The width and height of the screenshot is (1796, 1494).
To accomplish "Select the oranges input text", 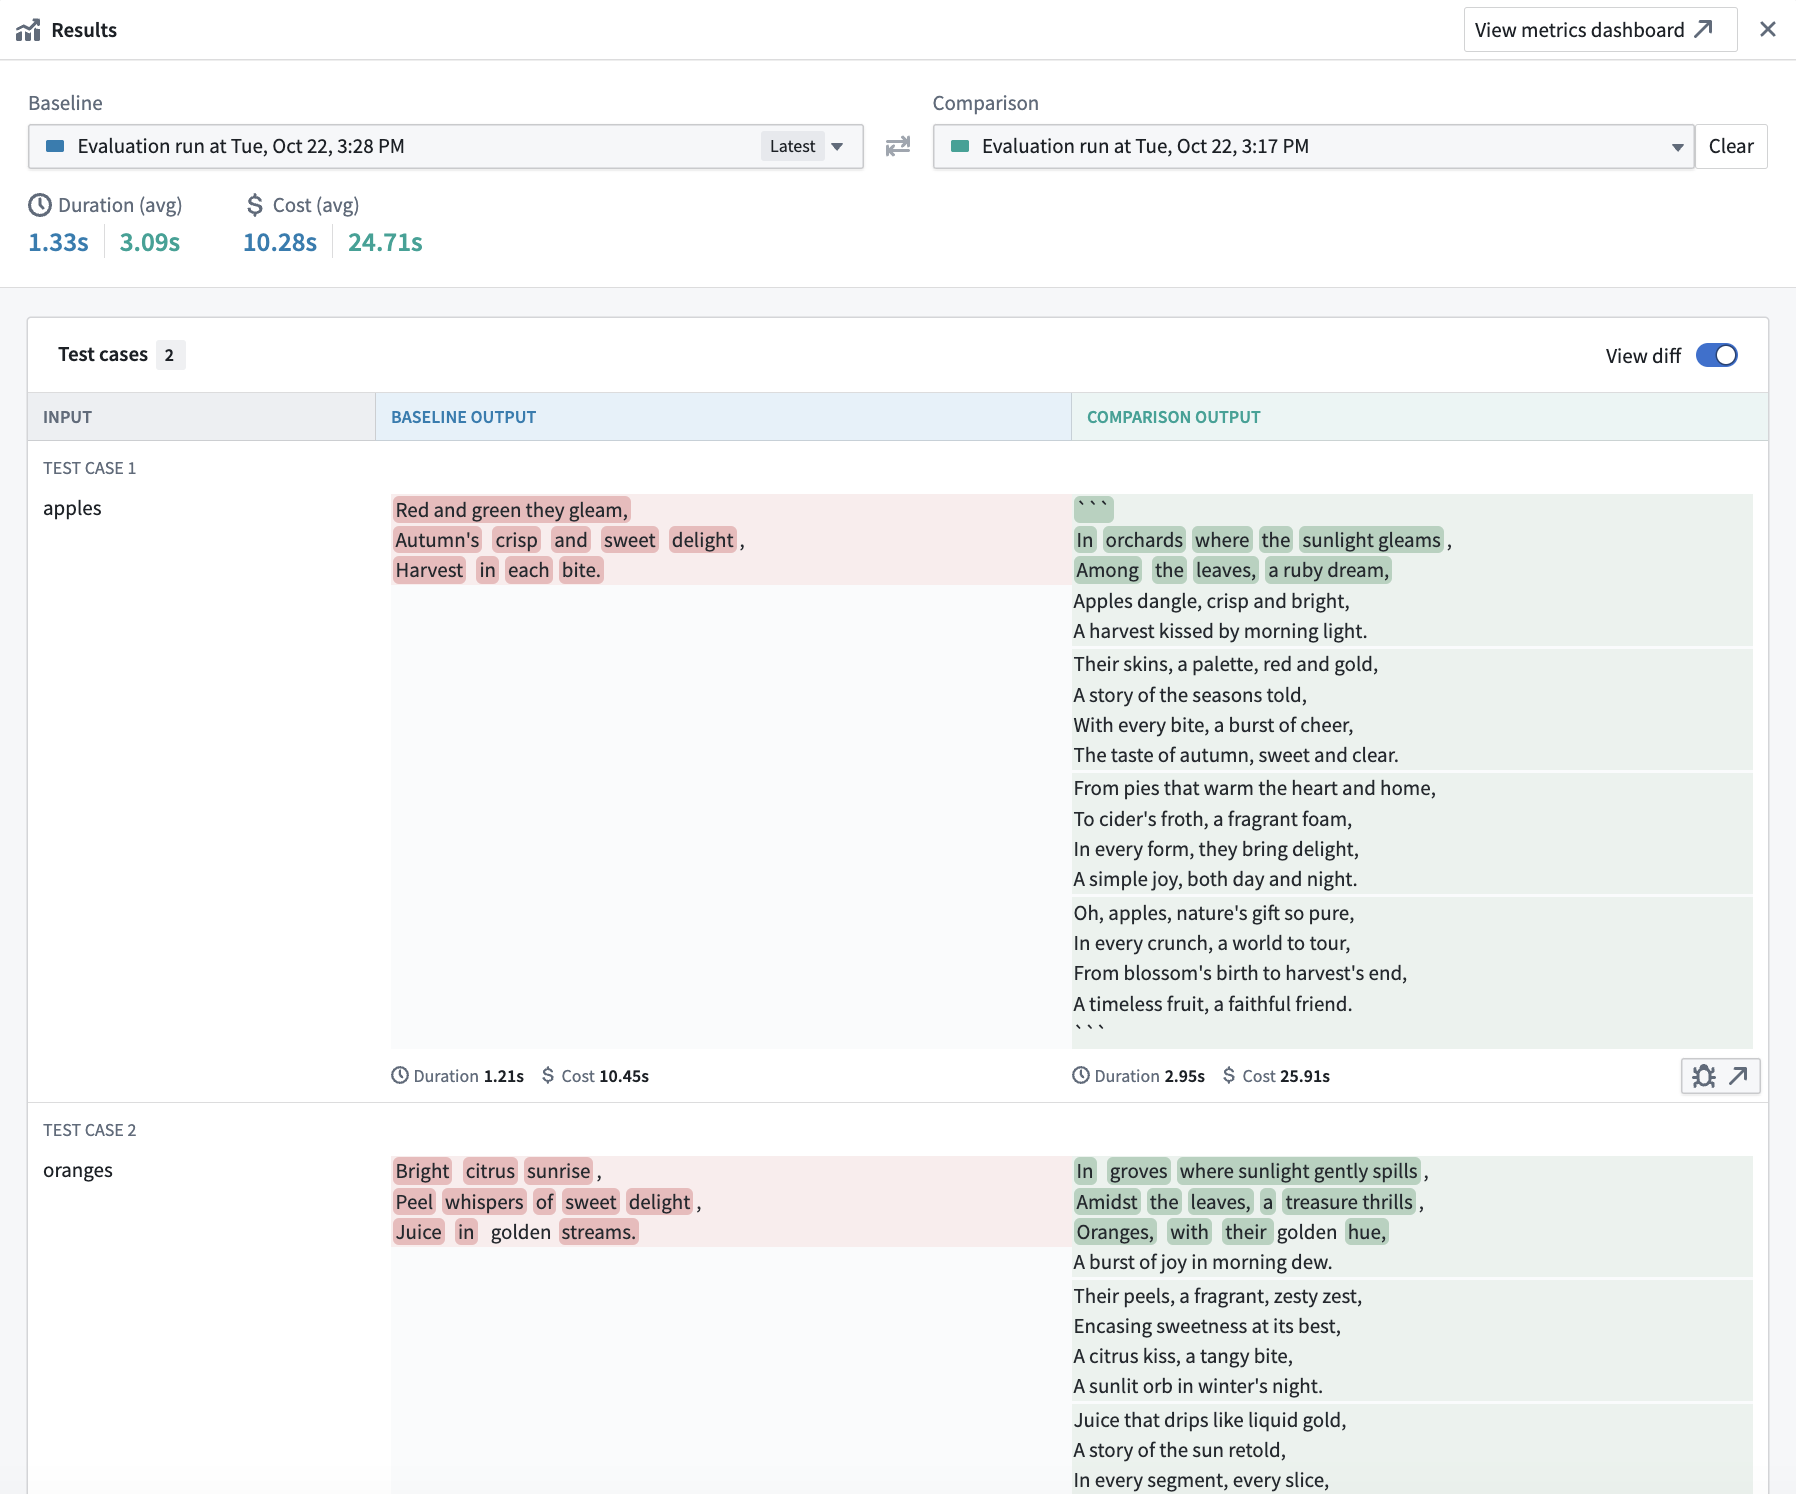I will [78, 1170].
